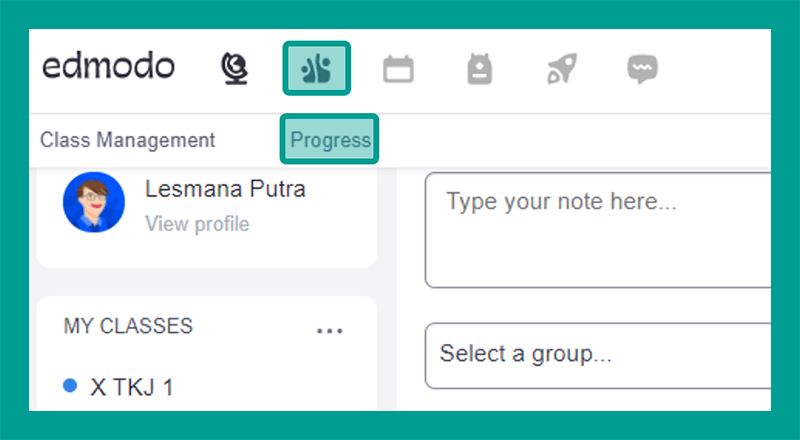Click the Edmodo logo
This screenshot has height=440, width=800.
108,67
